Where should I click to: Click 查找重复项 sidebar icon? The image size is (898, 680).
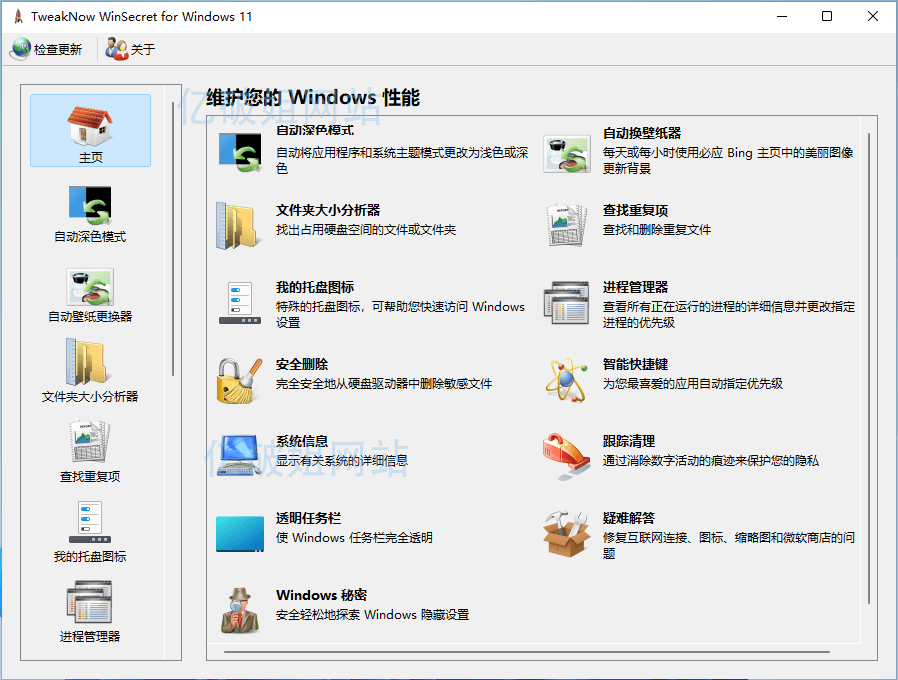[x=90, y=444]
